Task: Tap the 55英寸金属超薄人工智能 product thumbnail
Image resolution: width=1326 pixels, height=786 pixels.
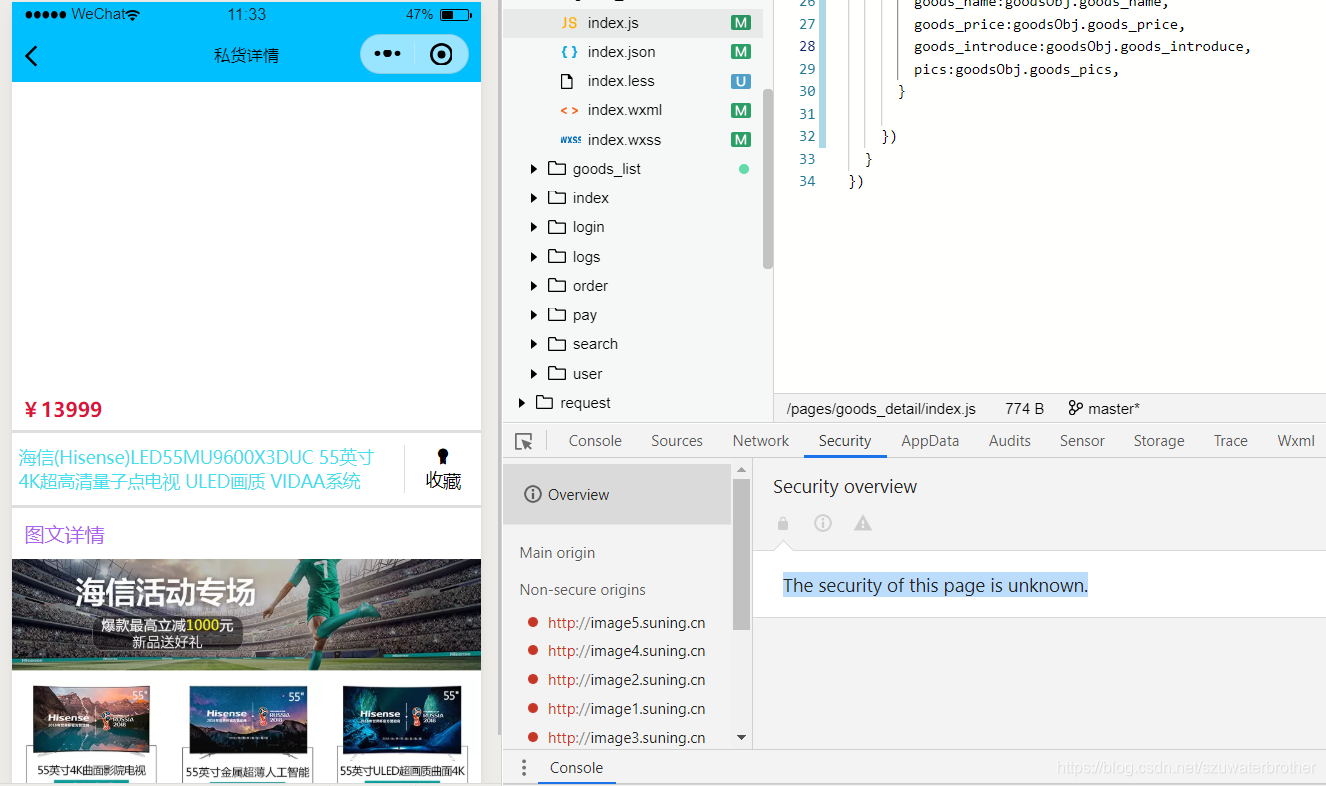Action: 247,732
